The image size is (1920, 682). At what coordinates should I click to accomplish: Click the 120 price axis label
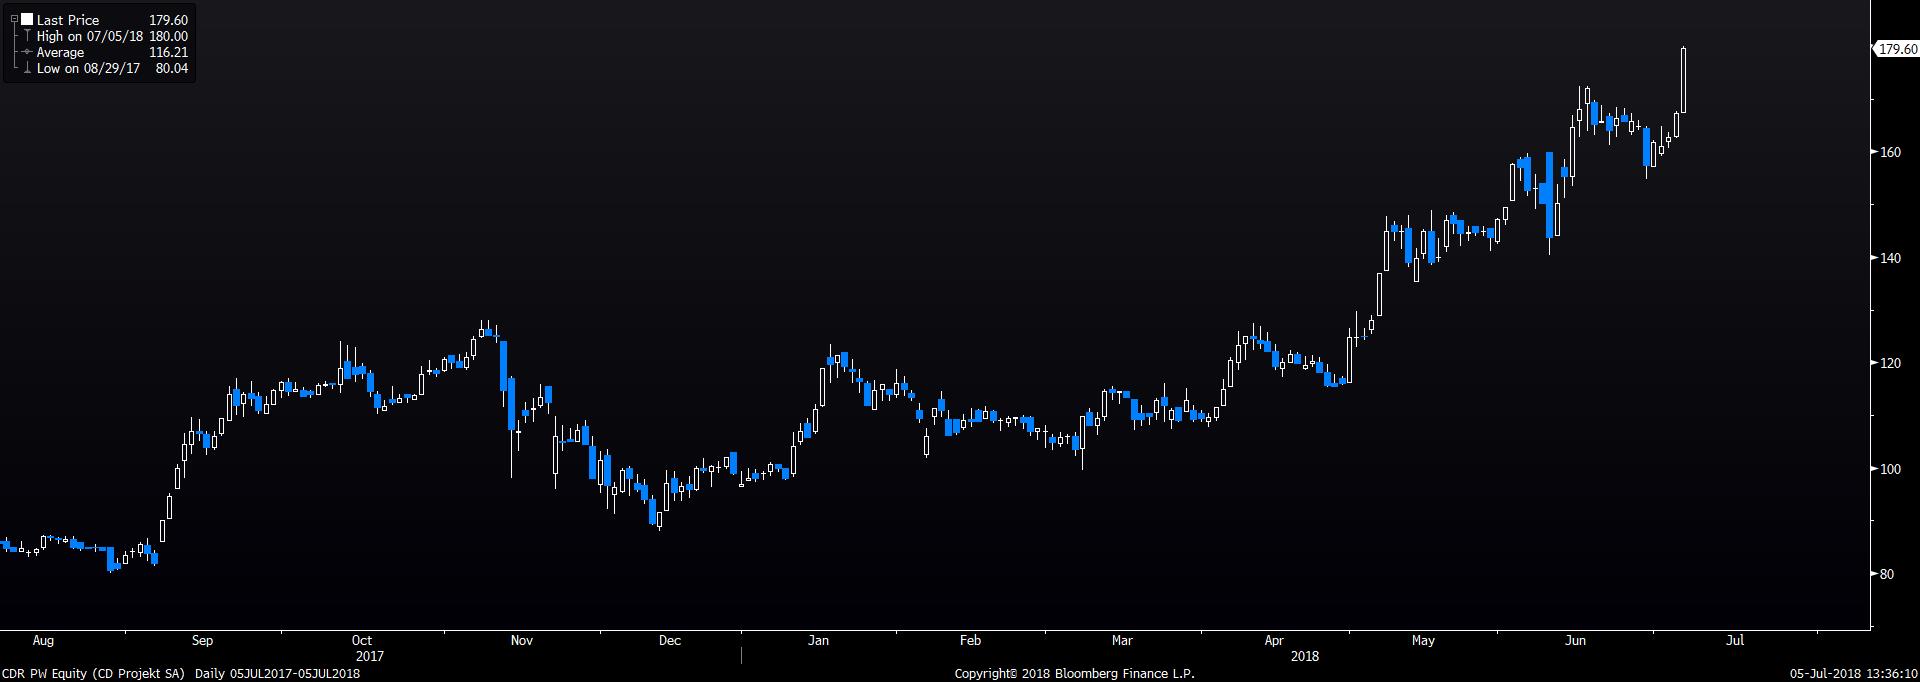coord(1890,363)
